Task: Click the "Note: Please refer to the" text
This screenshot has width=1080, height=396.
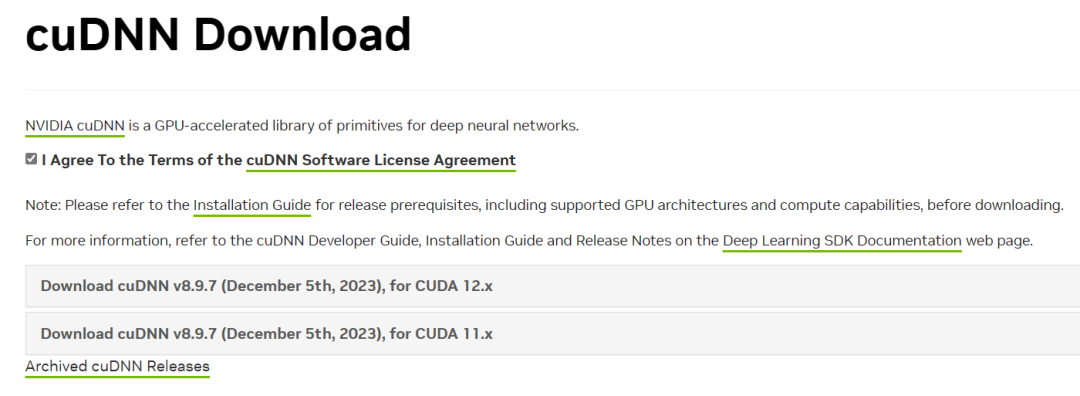Action: (x=107, y=205)
